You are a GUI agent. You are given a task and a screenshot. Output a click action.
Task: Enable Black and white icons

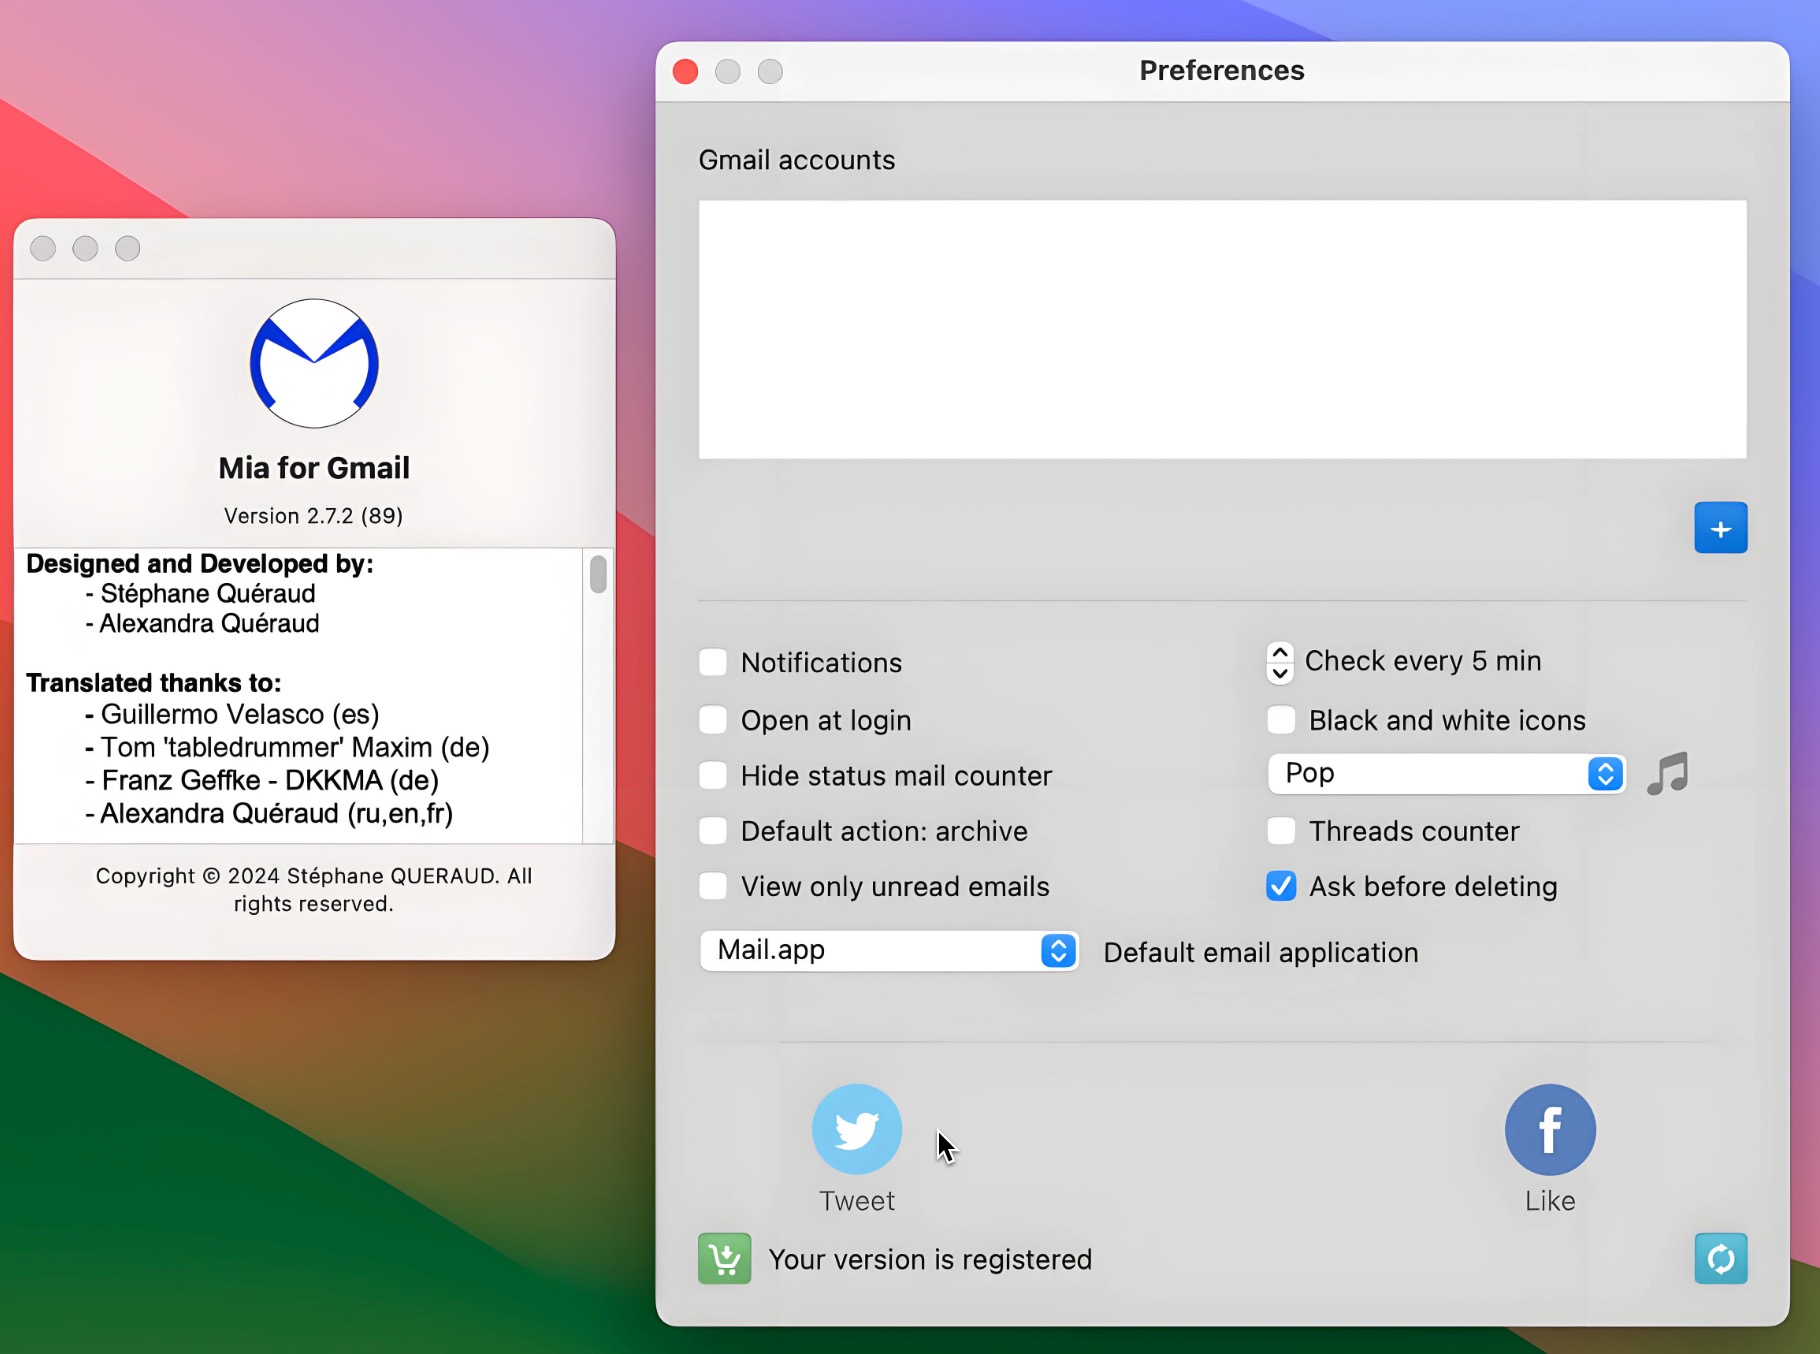pyautogui.click(x=1281, y=720)
